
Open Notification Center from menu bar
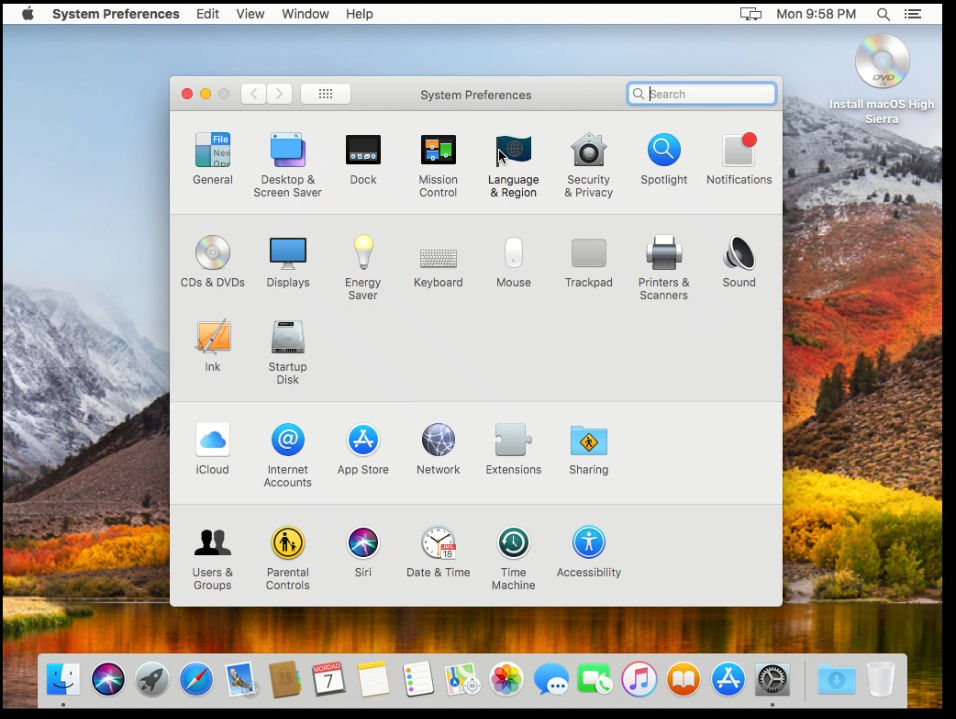[x=913, y=13]
